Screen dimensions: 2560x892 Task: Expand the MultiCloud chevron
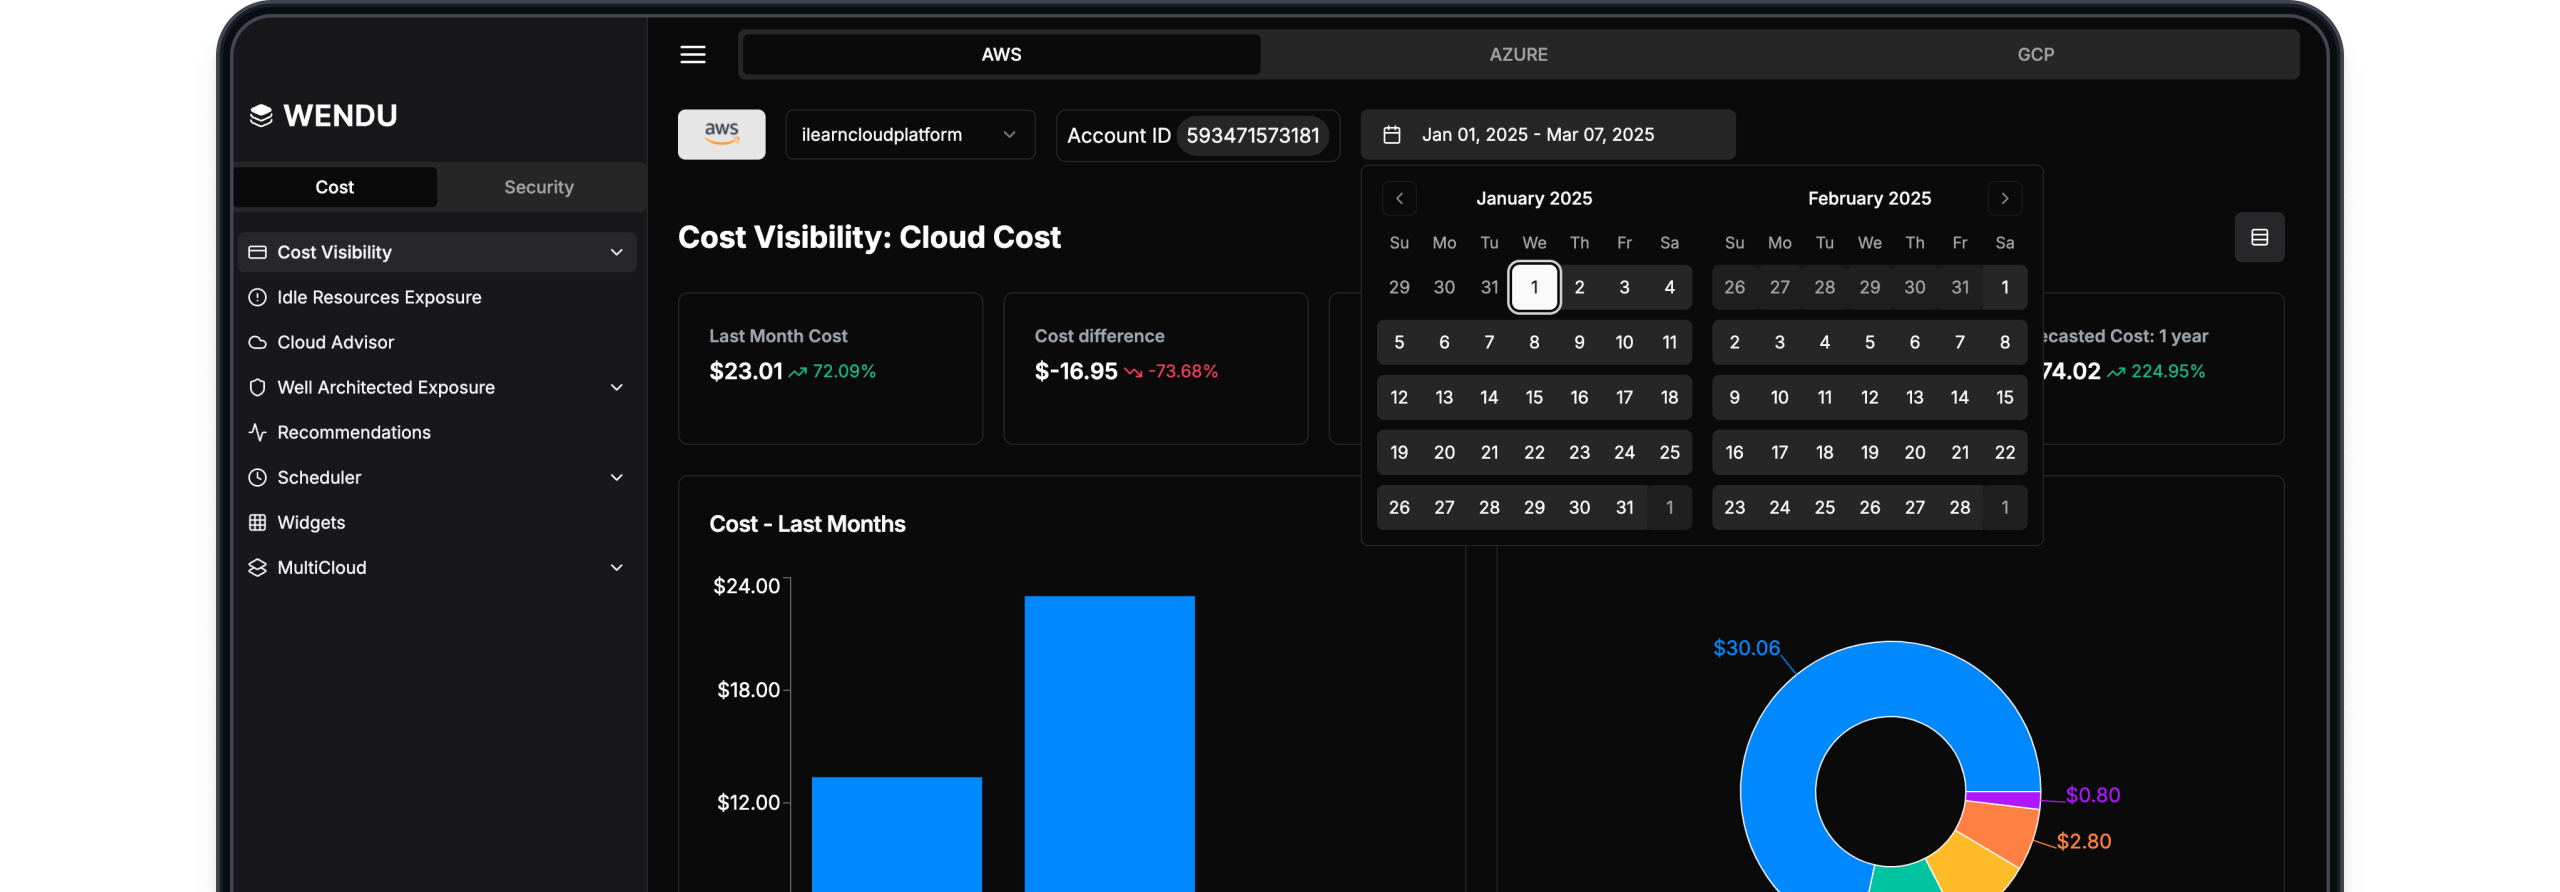tap(617, 567)
